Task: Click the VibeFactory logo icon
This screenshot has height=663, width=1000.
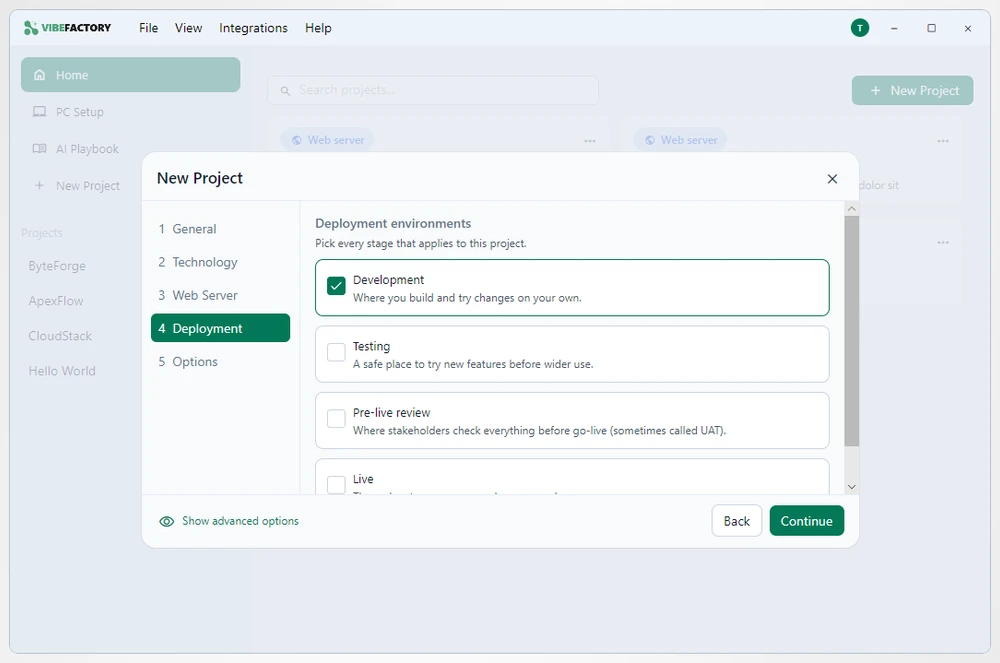Action: click(x=31, y=28)
